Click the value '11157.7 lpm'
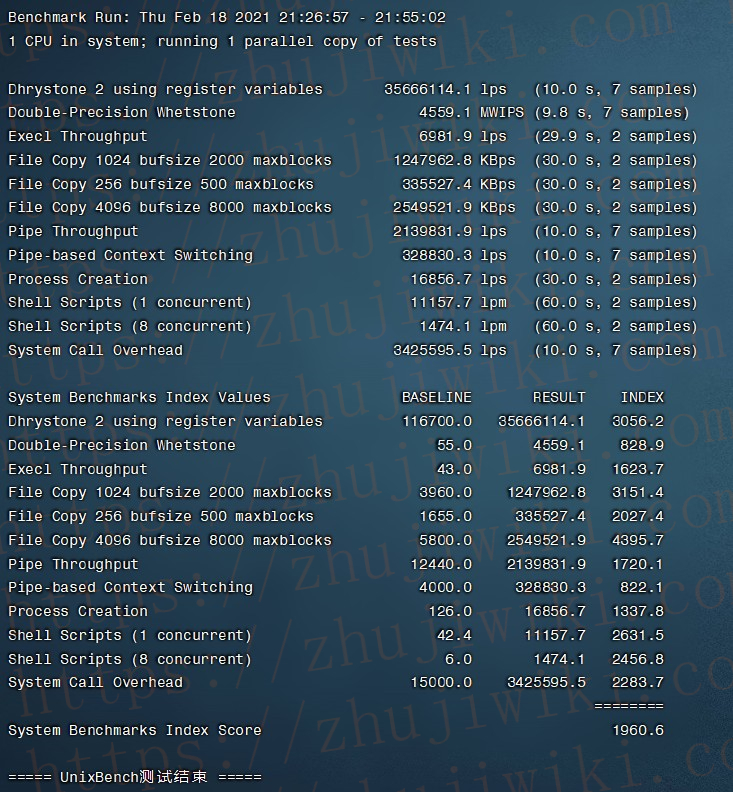This screenshot has width=733, height=792. pyautogui.click(x=458, y=302)
